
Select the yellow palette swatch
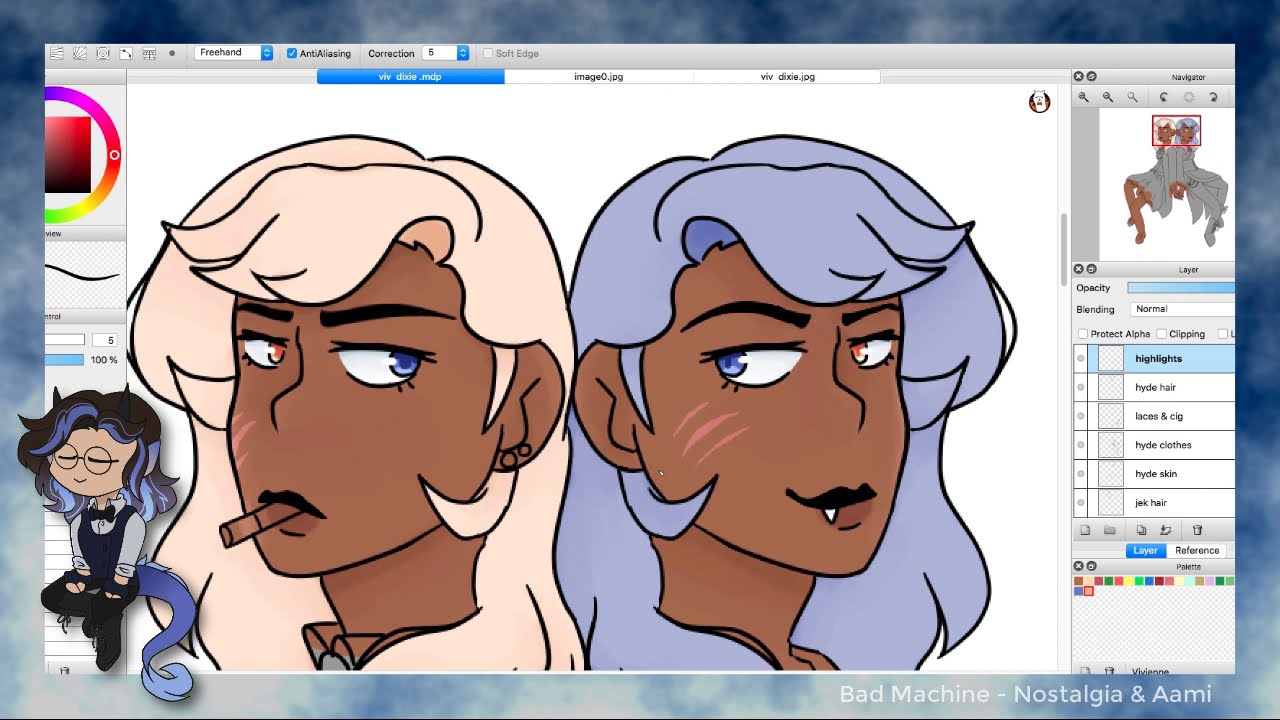(x=1130, y=581)
